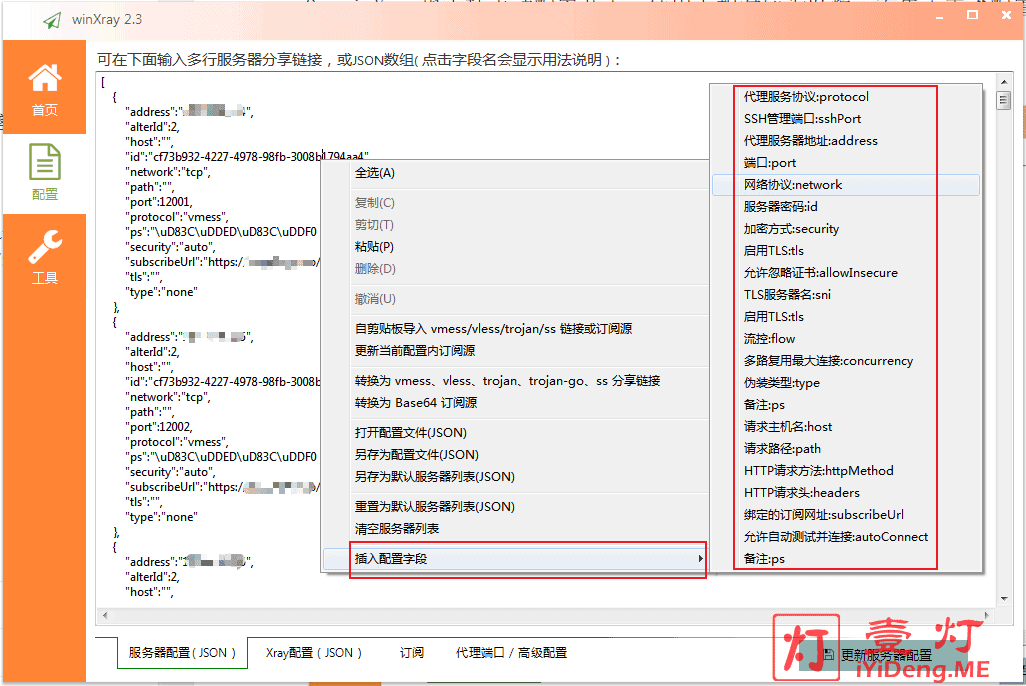
Task: Click the "port":12002 line in editor
Action: pyautogui.click(x=160, y=427)
